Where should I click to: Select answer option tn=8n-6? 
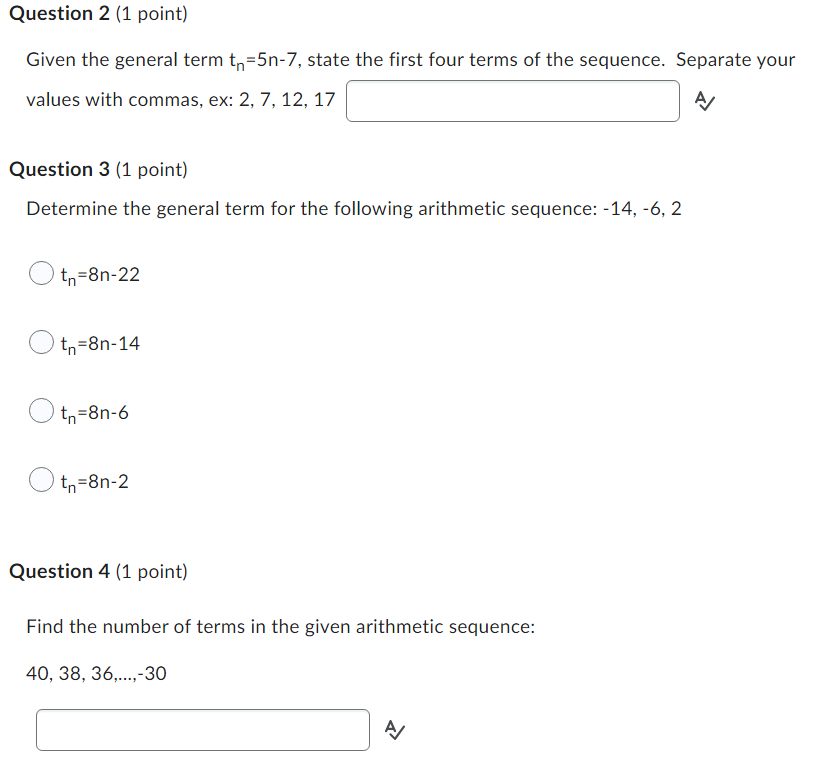point(41,410)
